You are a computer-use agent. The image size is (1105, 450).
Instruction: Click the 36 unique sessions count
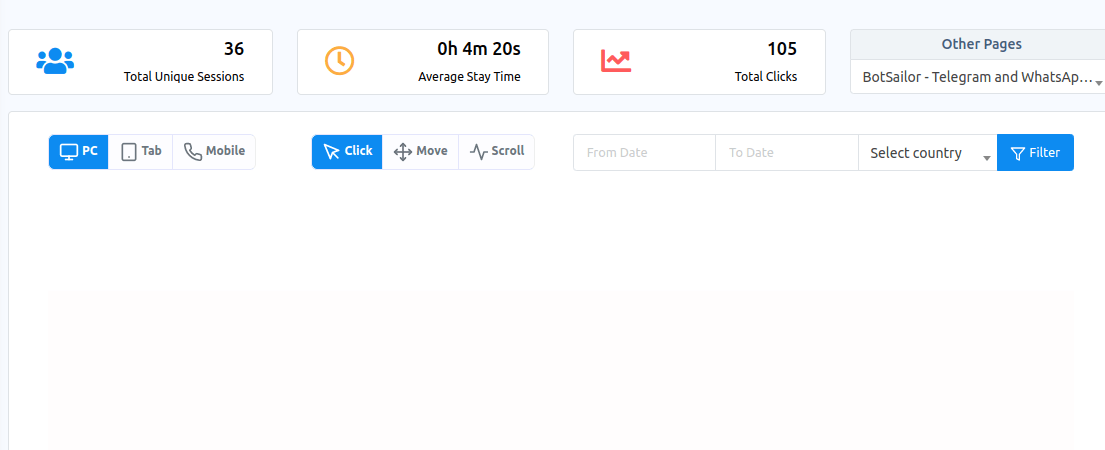click(233, 48)
